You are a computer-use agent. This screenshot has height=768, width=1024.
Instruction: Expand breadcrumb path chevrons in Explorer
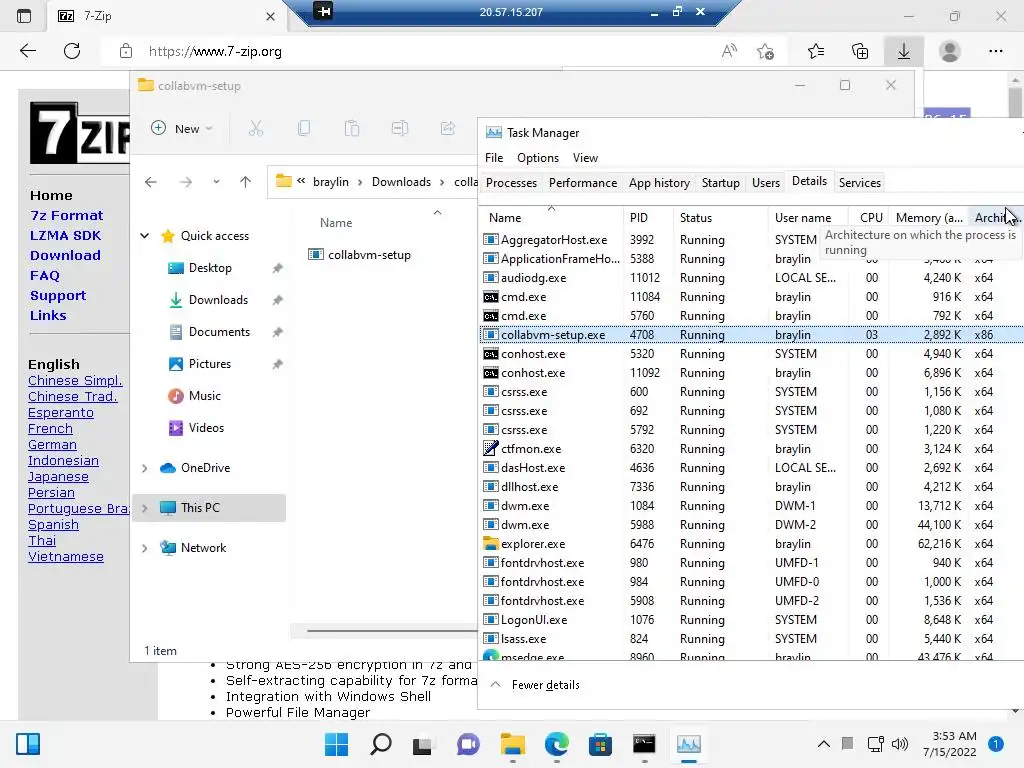301,182
